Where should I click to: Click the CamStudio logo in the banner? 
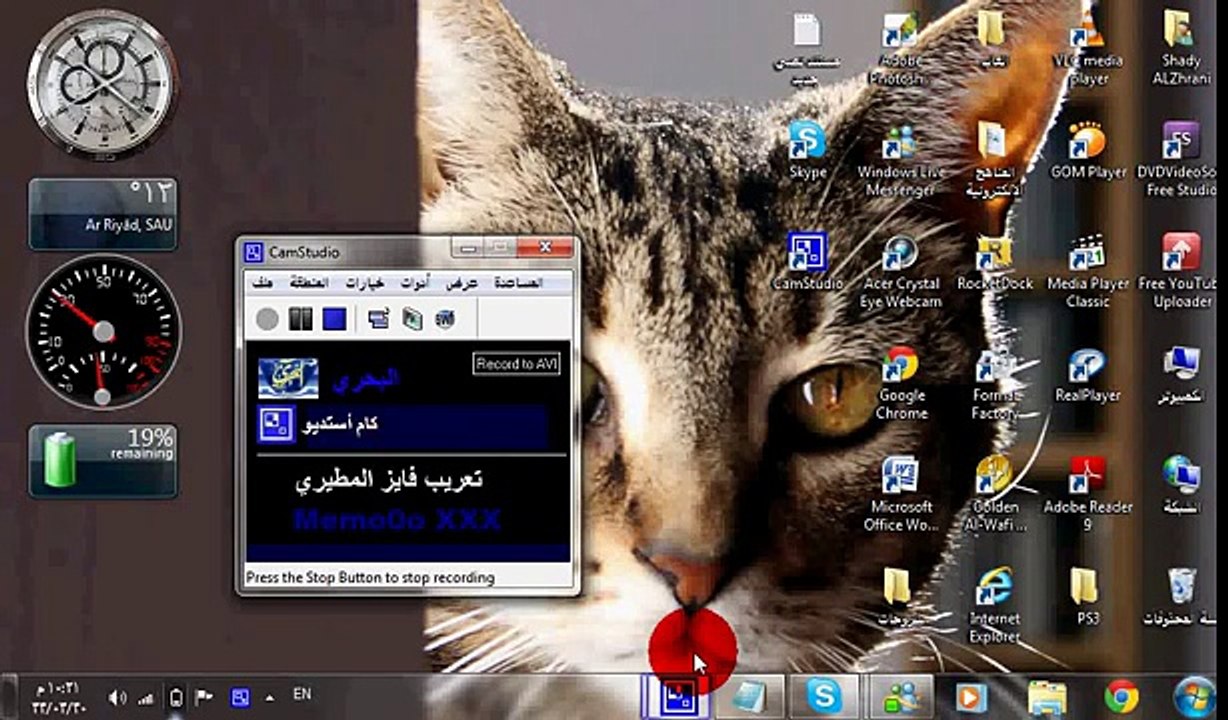(x=275, y=426)
